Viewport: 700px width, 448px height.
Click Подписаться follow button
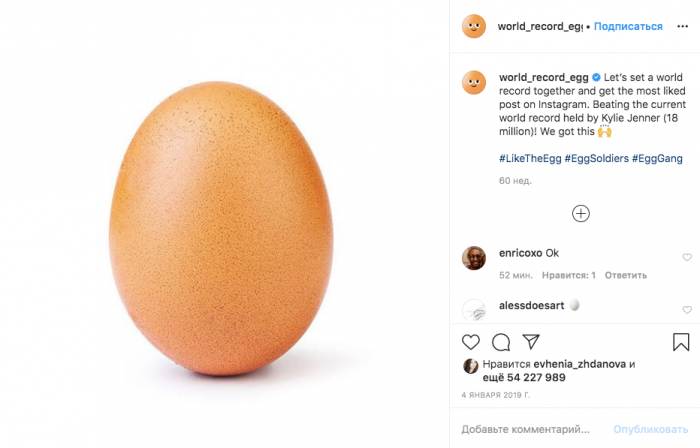point(628,26)
